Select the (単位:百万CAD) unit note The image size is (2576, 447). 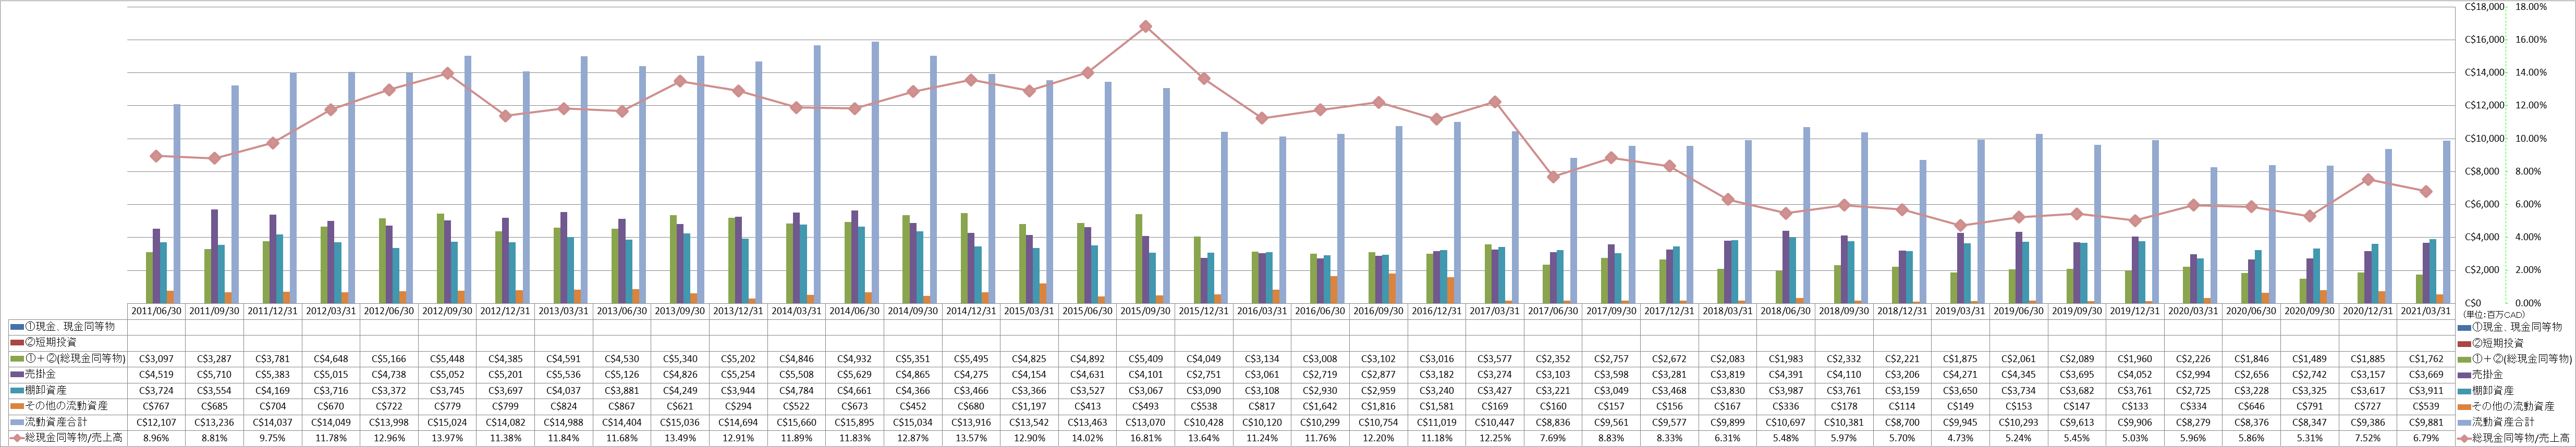coord(2494,315)
